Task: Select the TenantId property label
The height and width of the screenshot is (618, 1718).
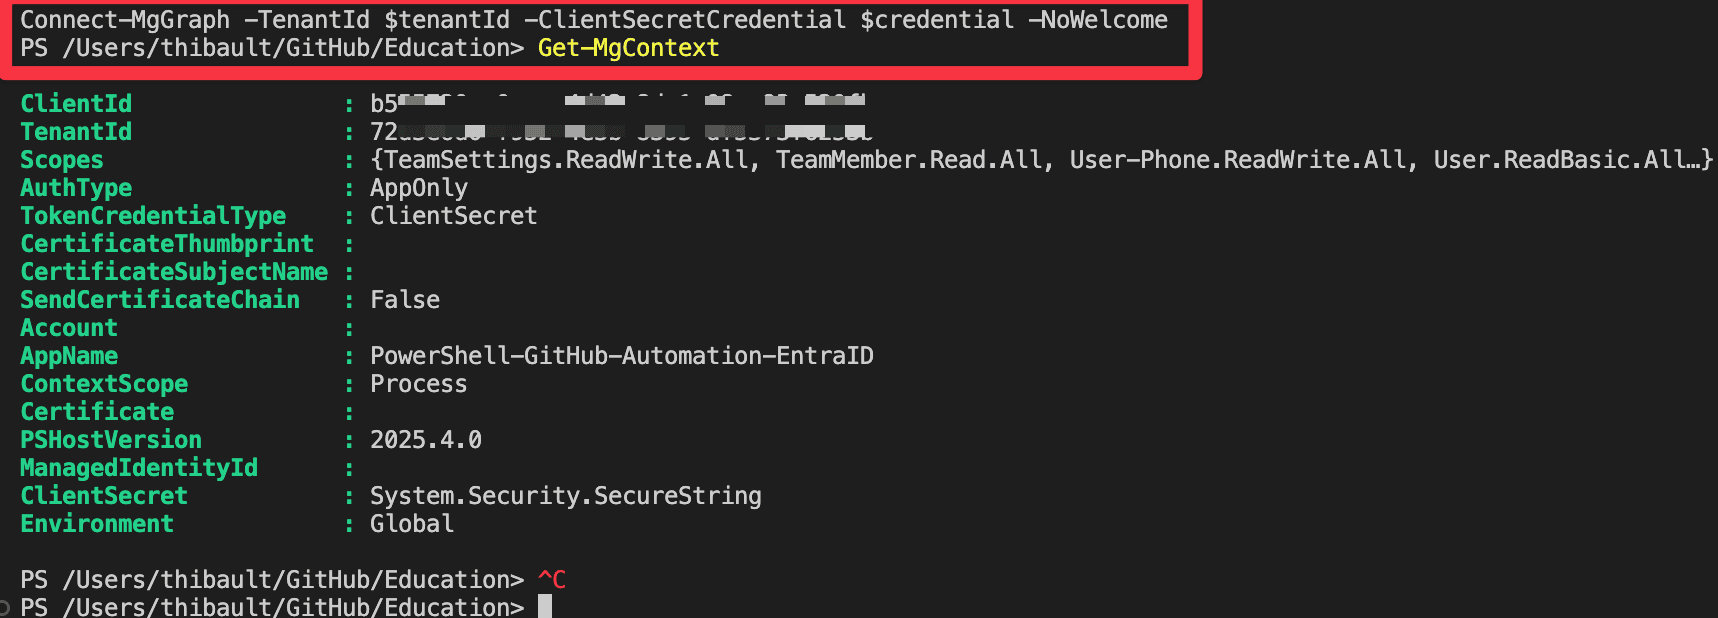Action: [76, 132]
